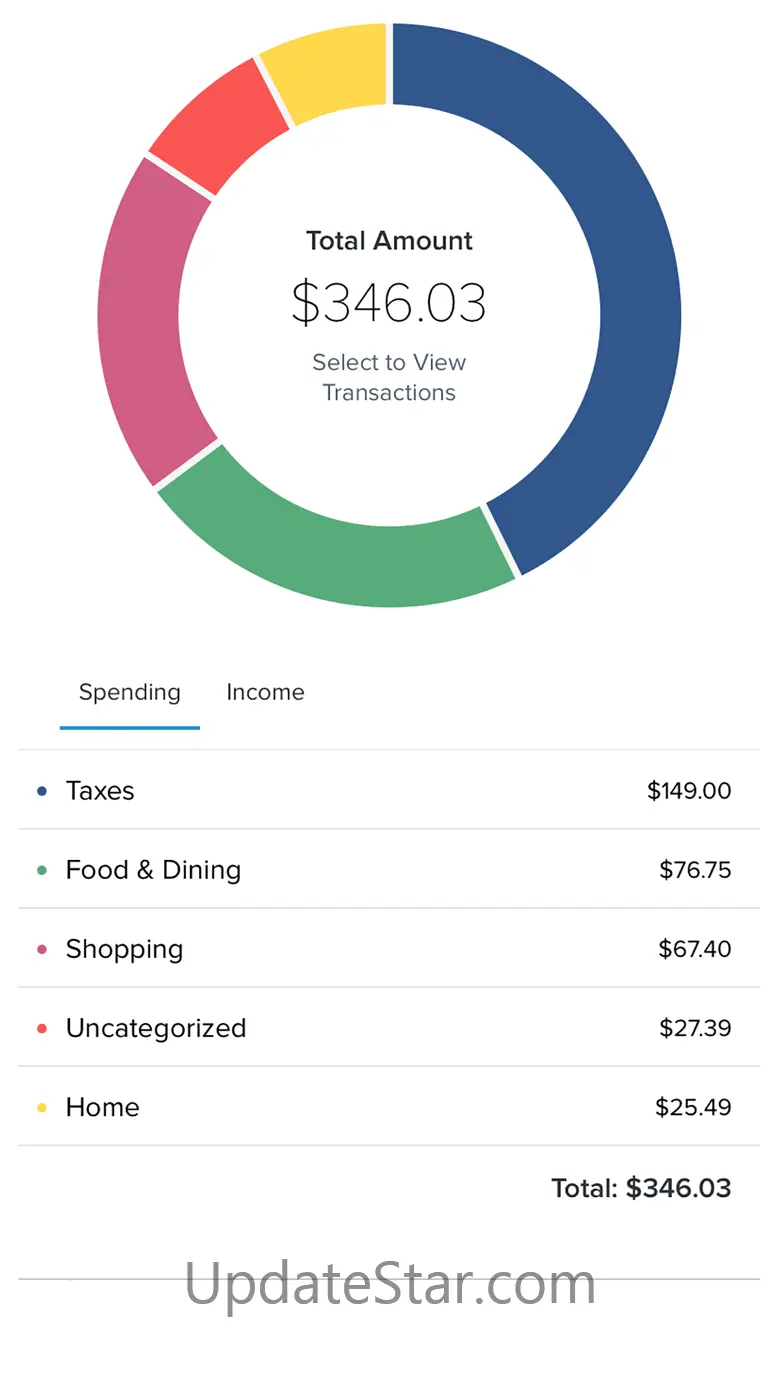Click the yellow dot beside Home

click(x=42, y=1107)
